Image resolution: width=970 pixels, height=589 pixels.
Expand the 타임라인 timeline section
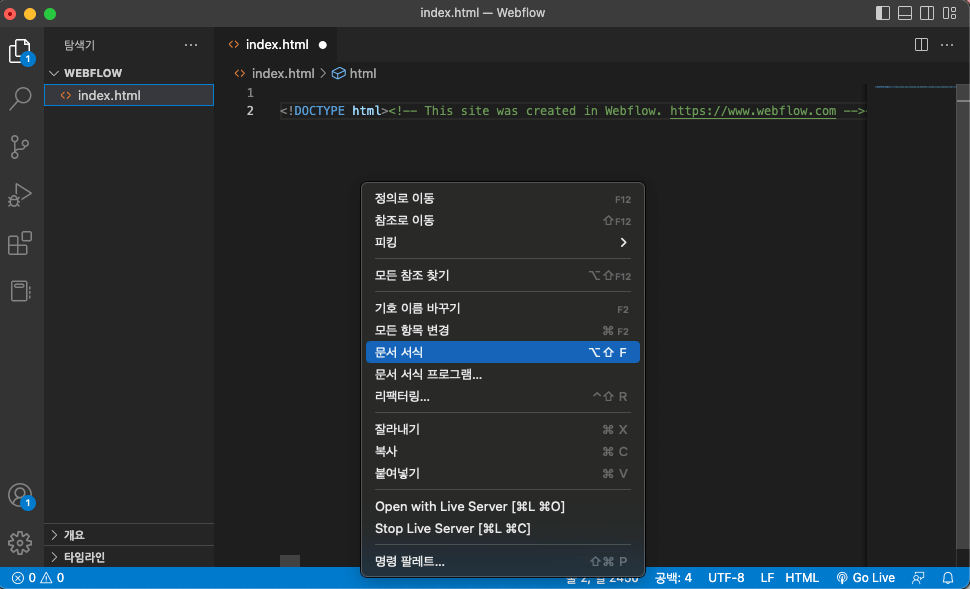pos(129,557)
